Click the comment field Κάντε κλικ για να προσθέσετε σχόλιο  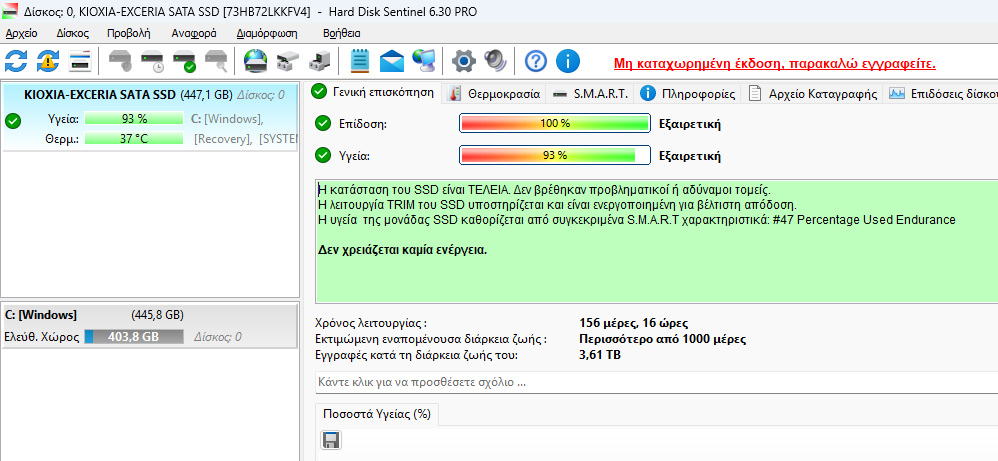coord(656,383)
